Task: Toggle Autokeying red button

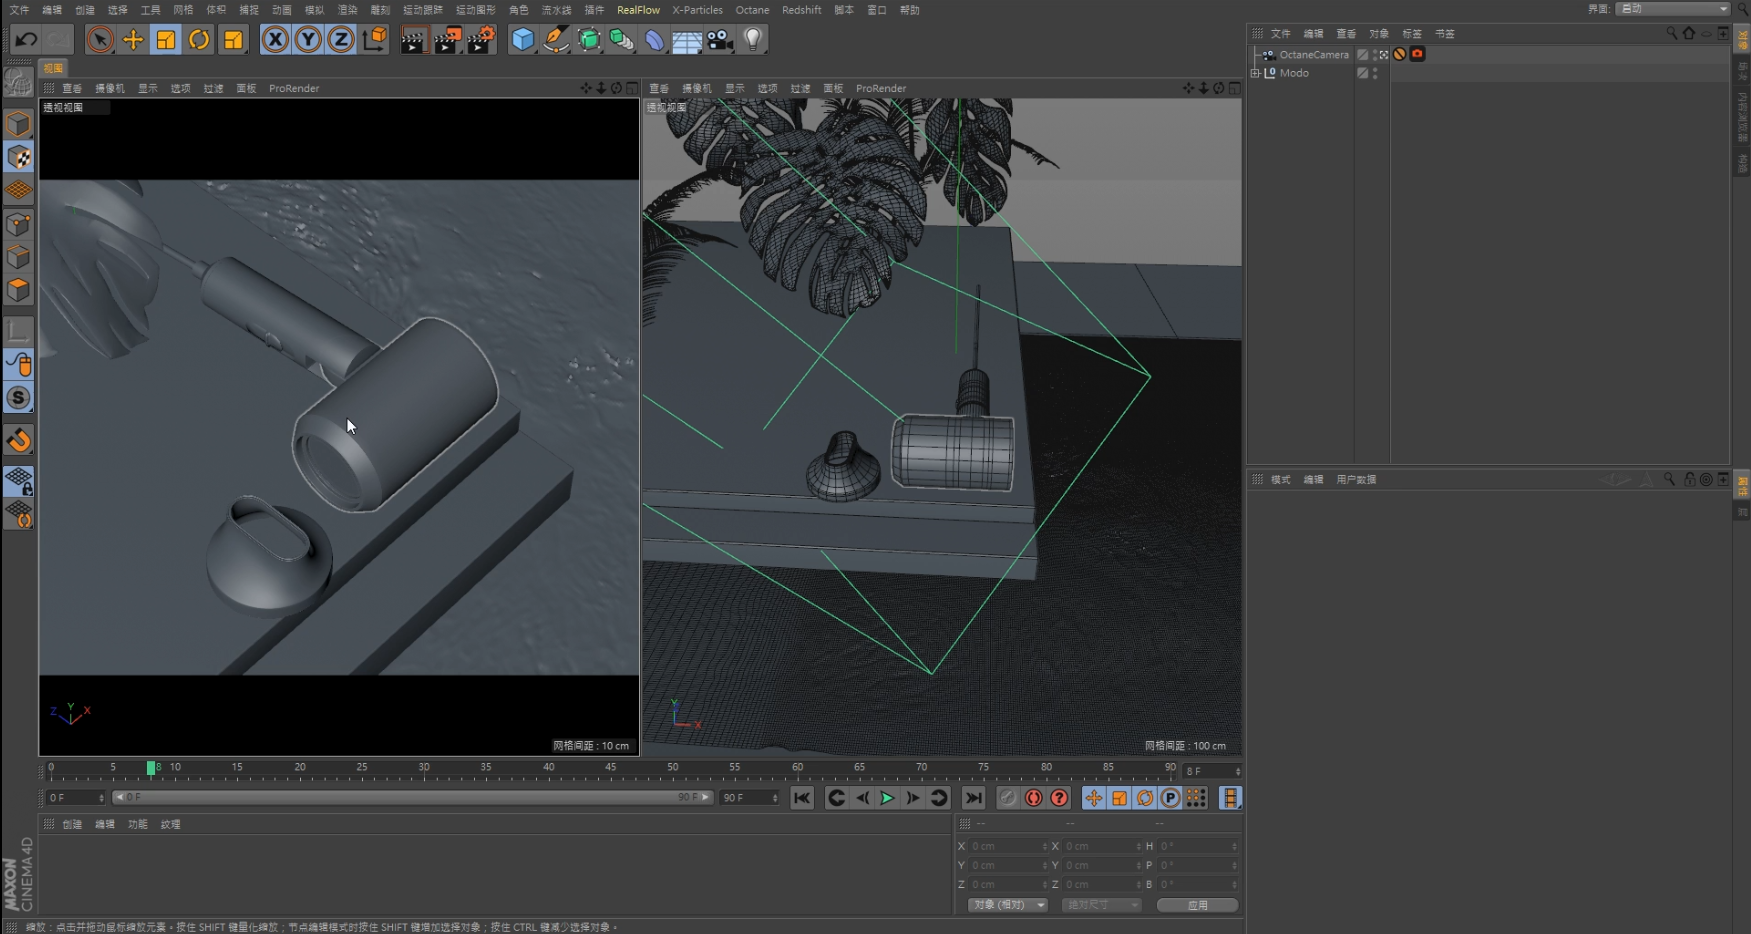Action: (1034, 798)
